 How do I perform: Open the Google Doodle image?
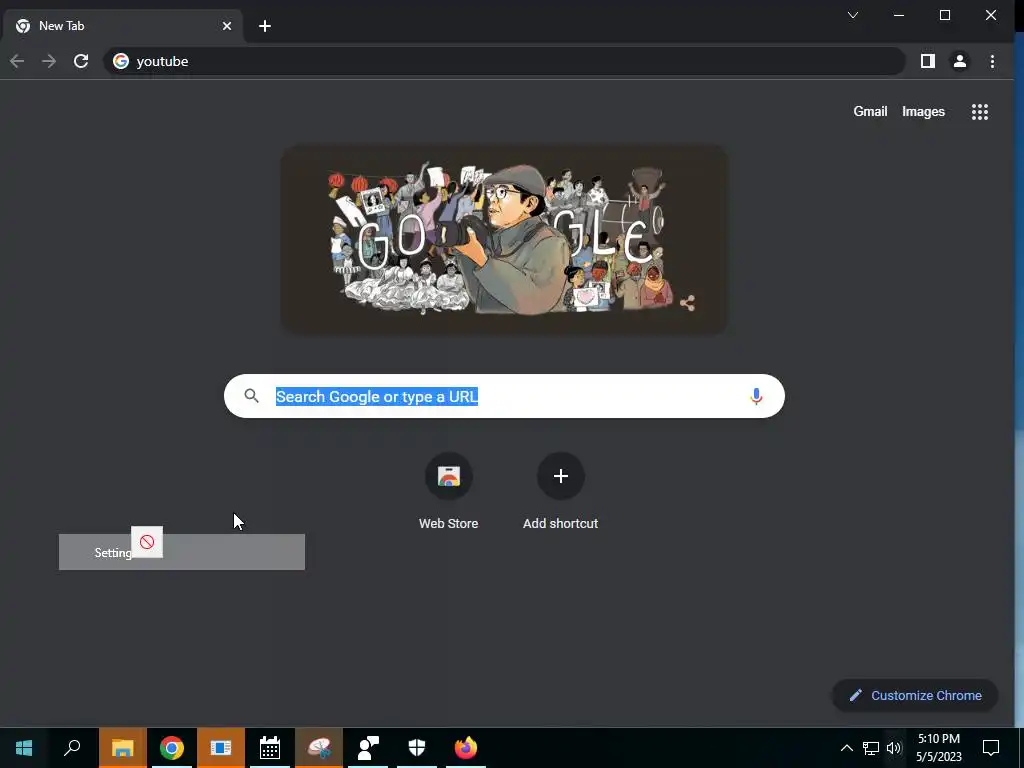point(504,240)
